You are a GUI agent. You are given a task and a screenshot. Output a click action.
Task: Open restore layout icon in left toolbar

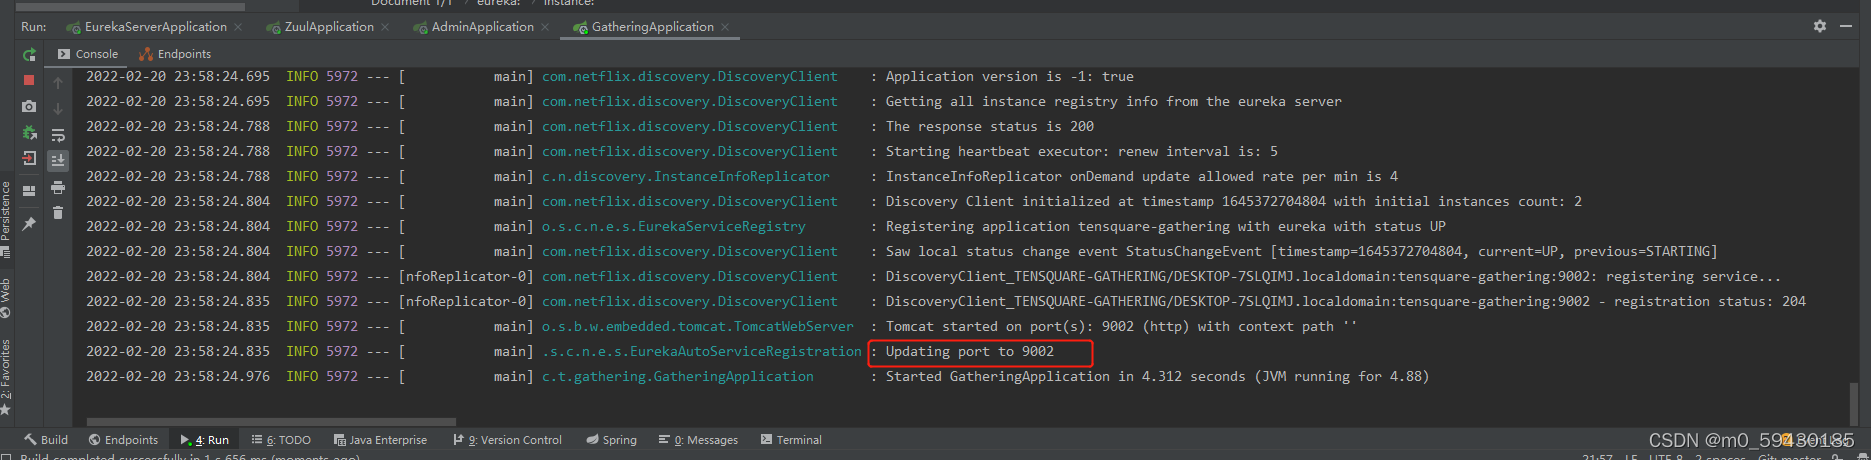pyautogui.click(x=29, y=190)
